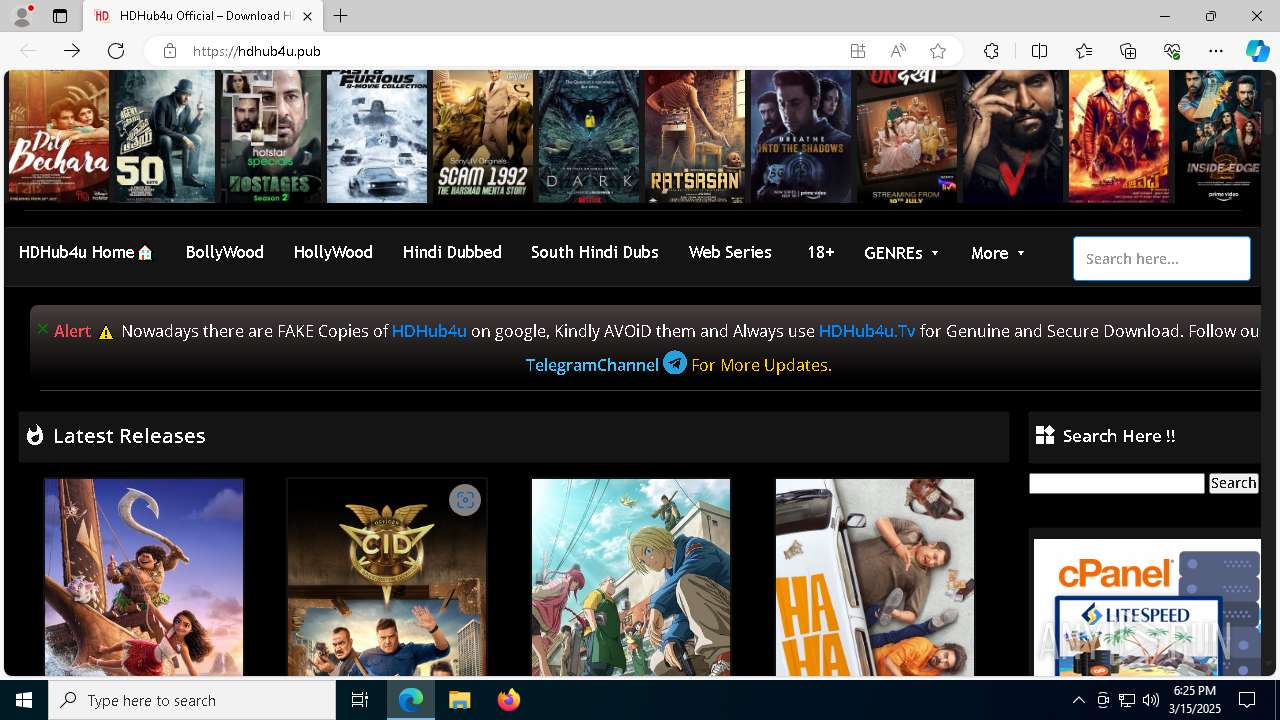Image resolution: width=1280 pixels, height=720 pixels.
Task: Open the app available icon in address bar
Action: (857, 51)
